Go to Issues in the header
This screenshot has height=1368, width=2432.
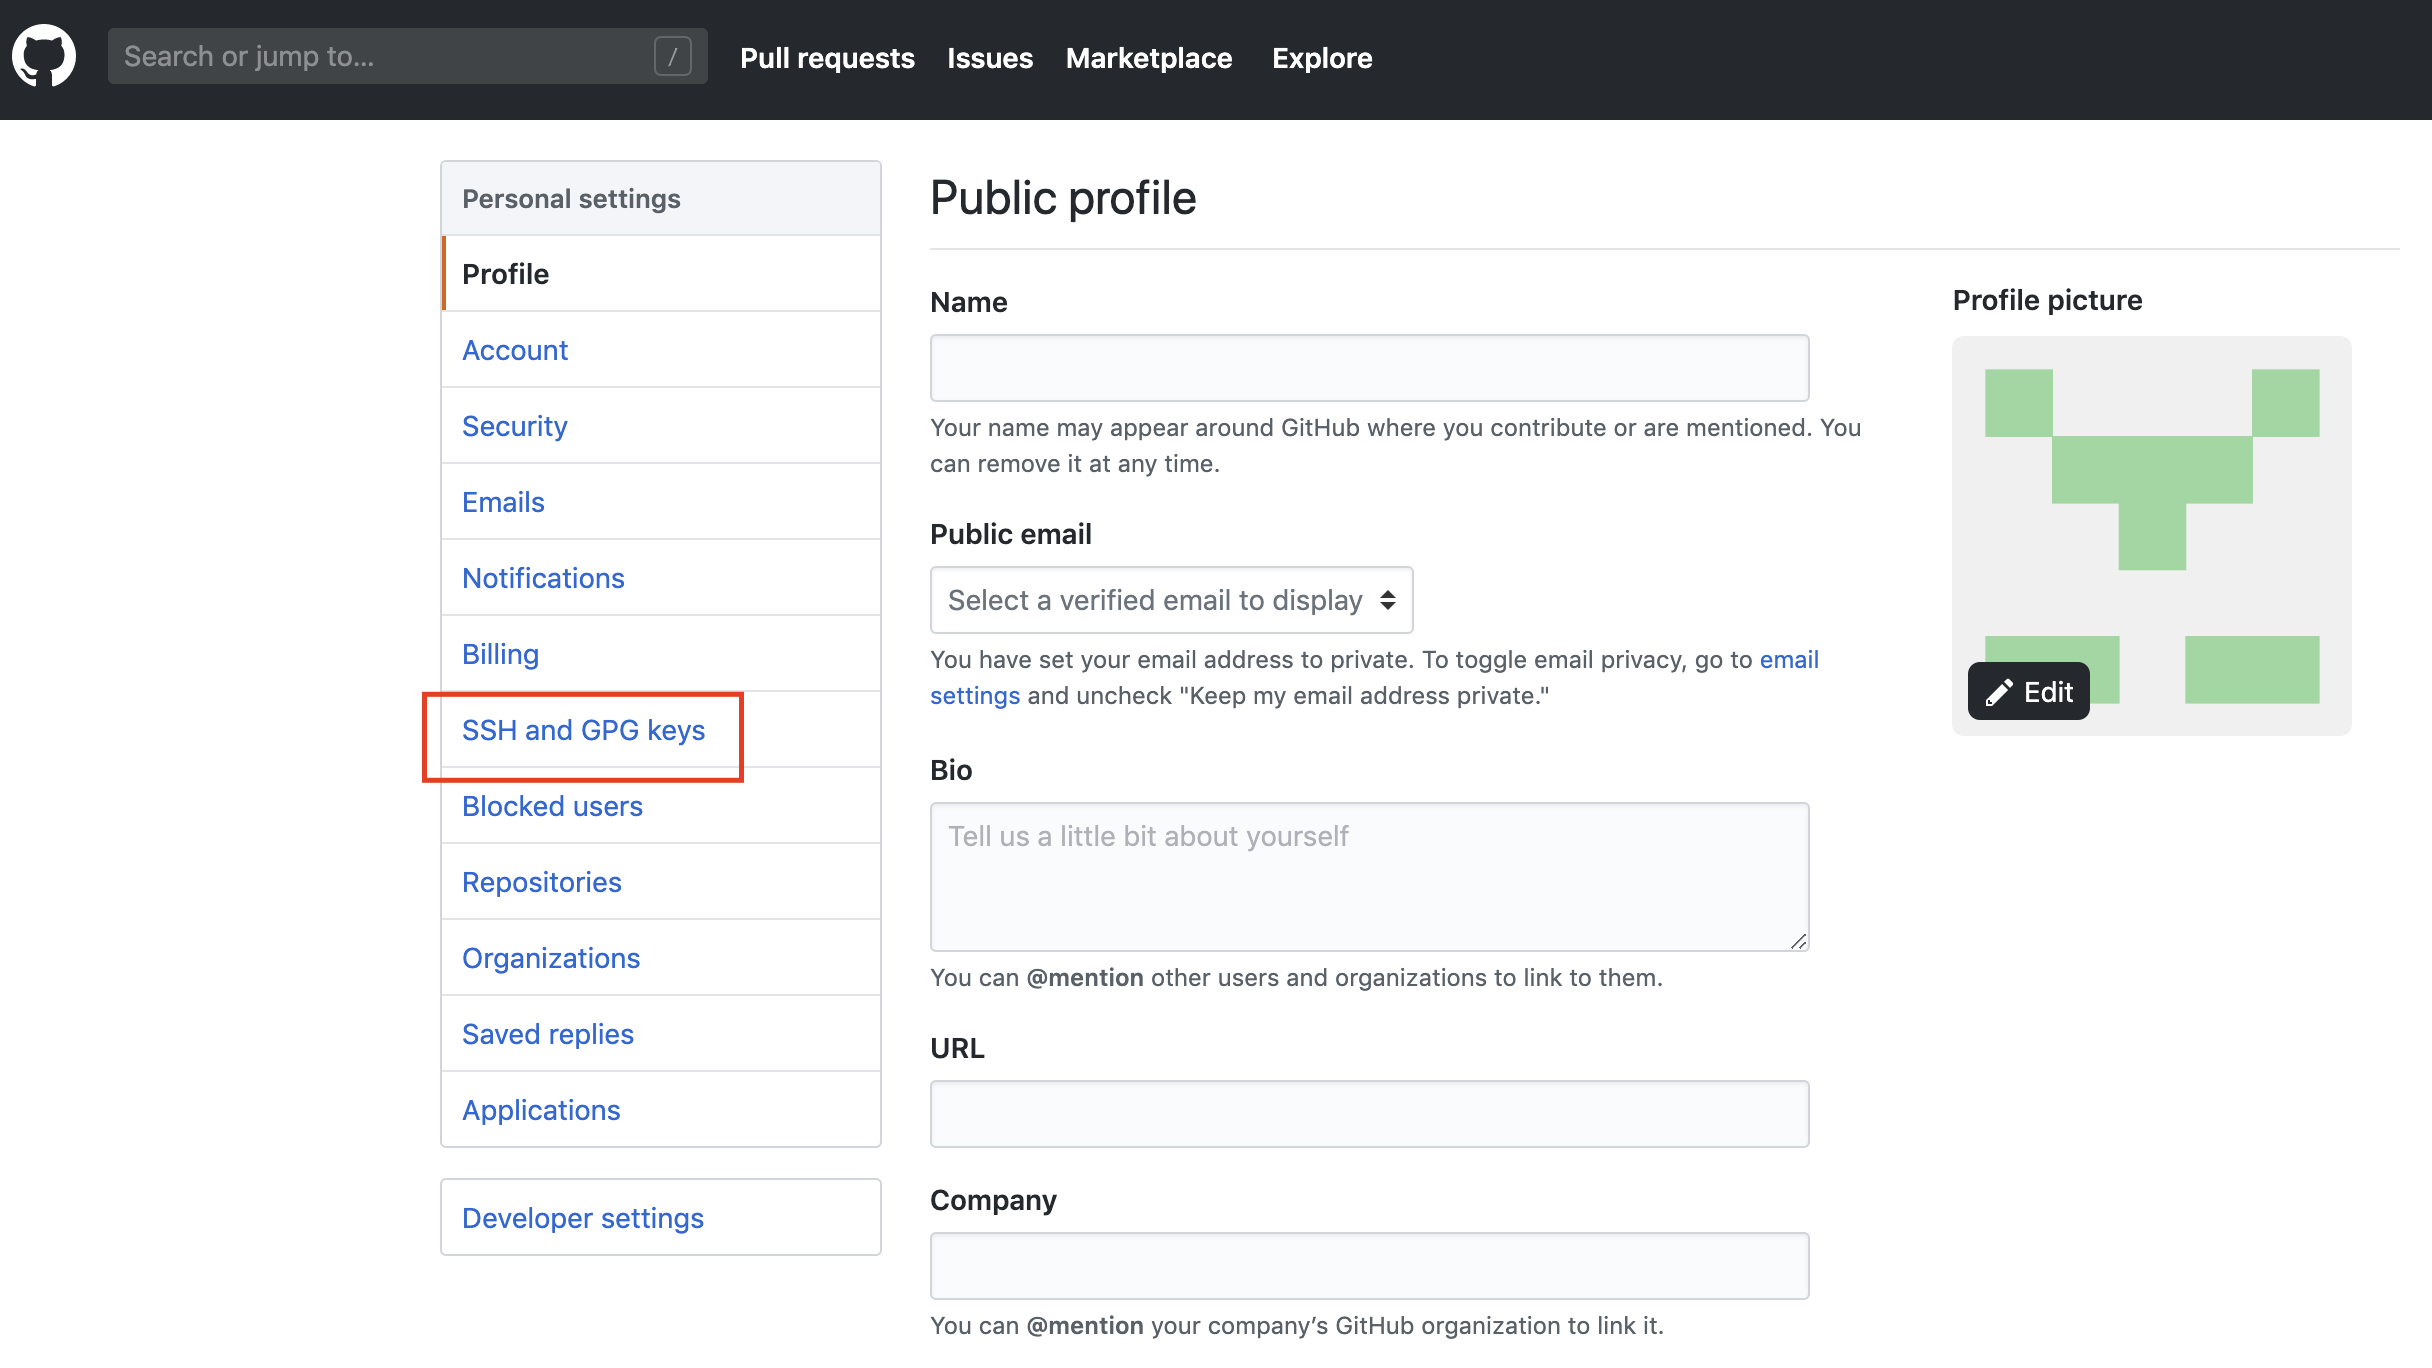(989, 58)
